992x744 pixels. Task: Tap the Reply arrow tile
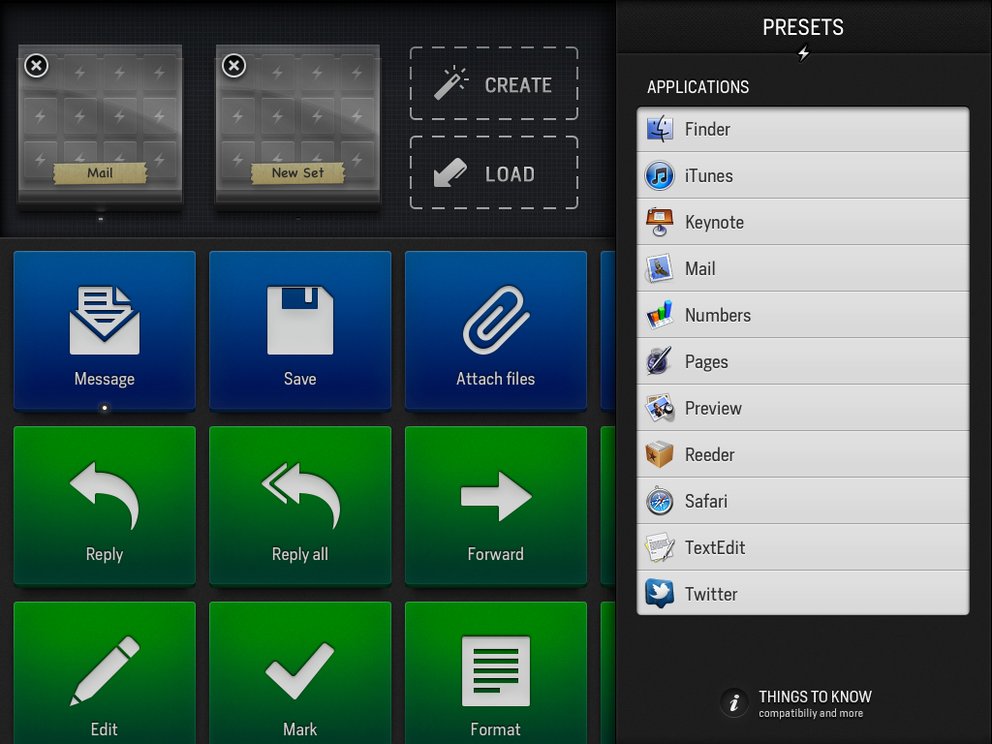pyautogui.click(x=104, y=506)
